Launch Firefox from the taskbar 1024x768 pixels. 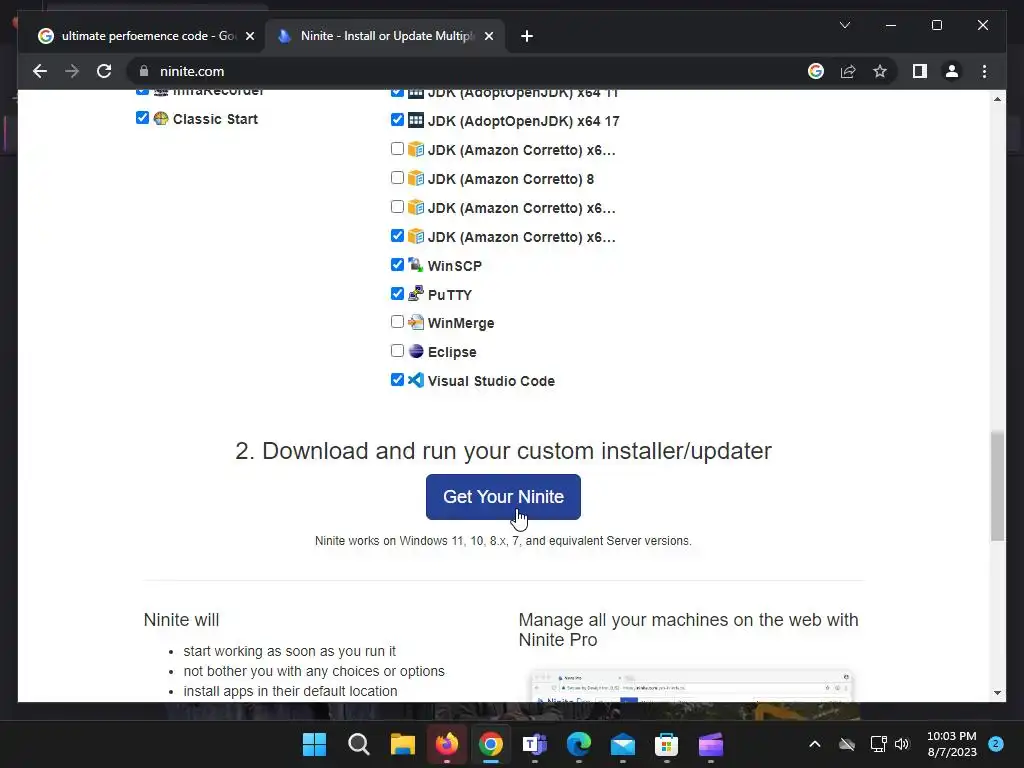[x=447, y=744]
